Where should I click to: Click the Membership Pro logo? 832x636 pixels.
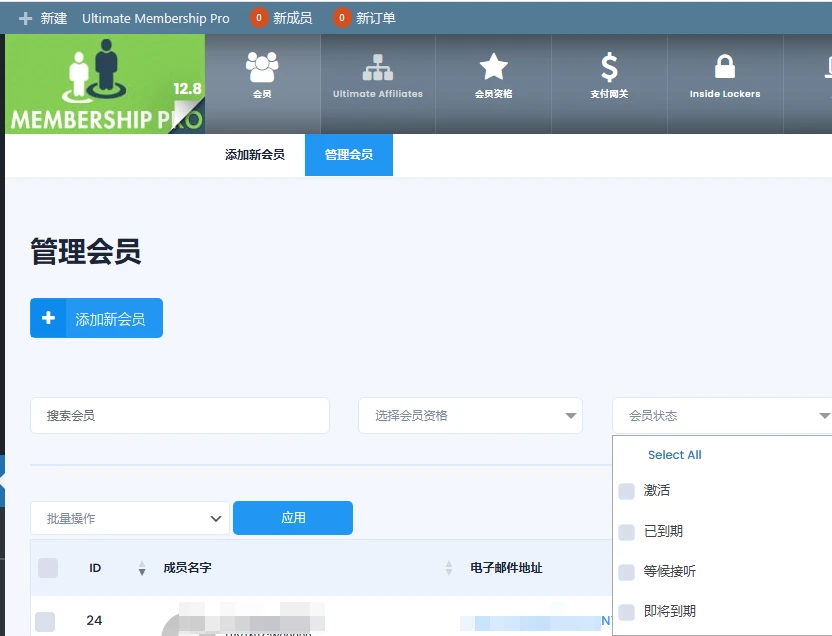pos(104,84)
